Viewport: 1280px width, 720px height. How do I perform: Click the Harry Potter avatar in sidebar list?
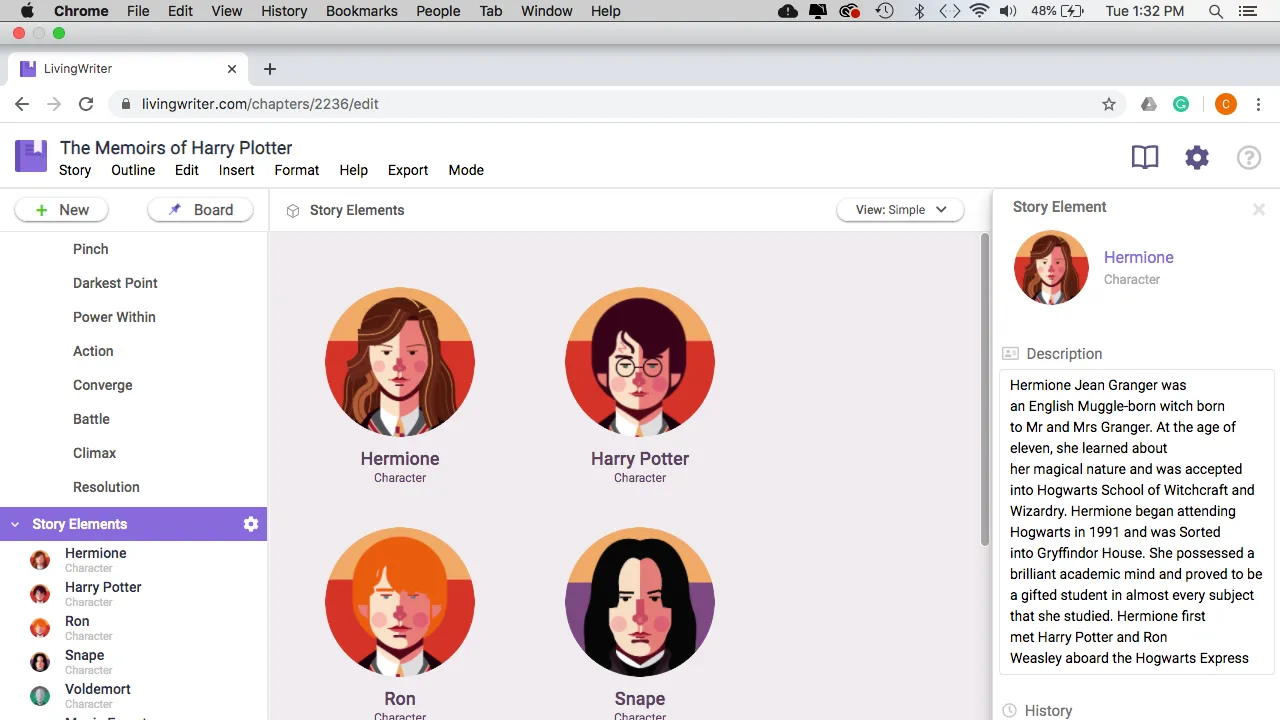point(40,594)
